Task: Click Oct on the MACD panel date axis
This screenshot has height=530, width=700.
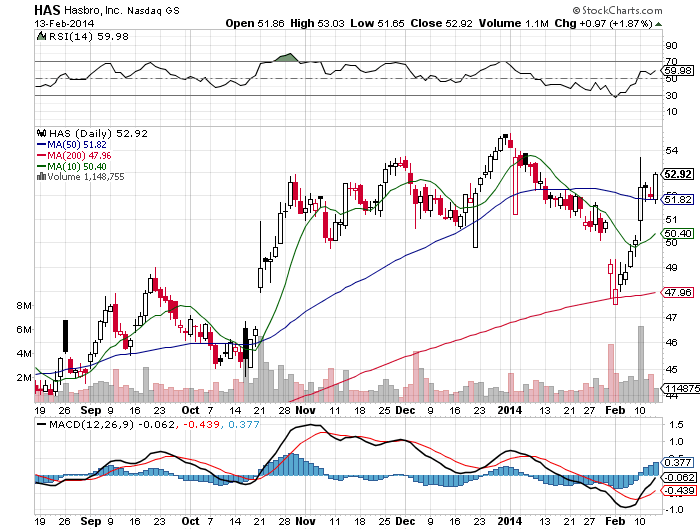Action: 190,521
